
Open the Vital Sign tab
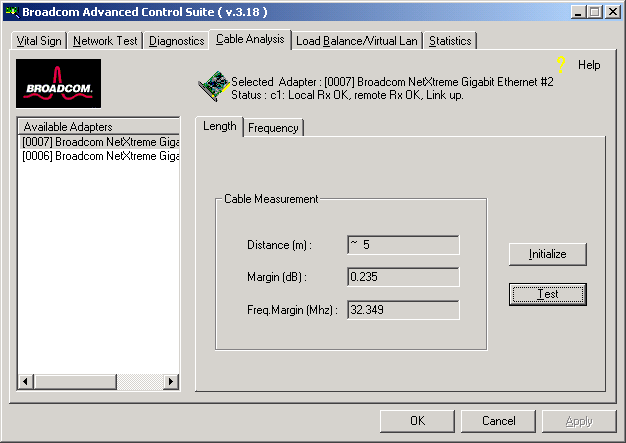pyautogui.click(x=39, y=41)
